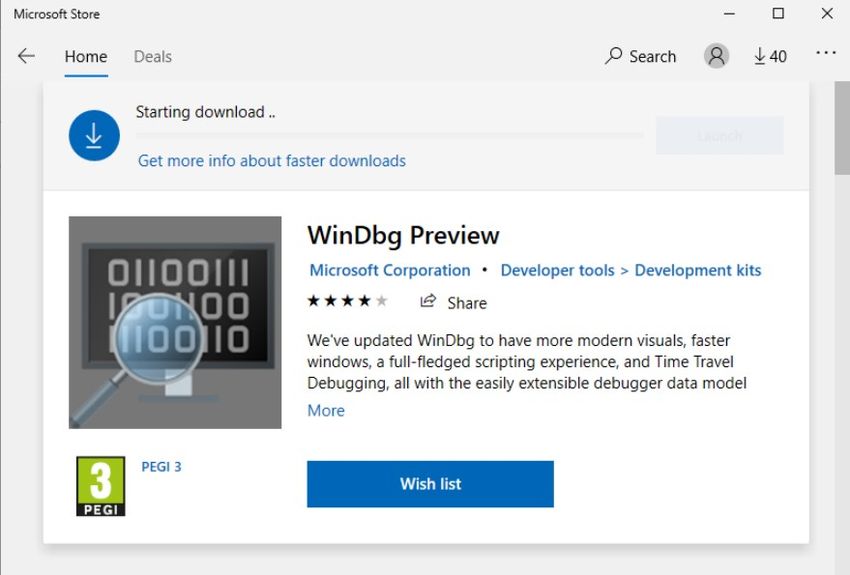Click the download progress bar
Viewport: 850px width, 575px height.
[389, 135]
